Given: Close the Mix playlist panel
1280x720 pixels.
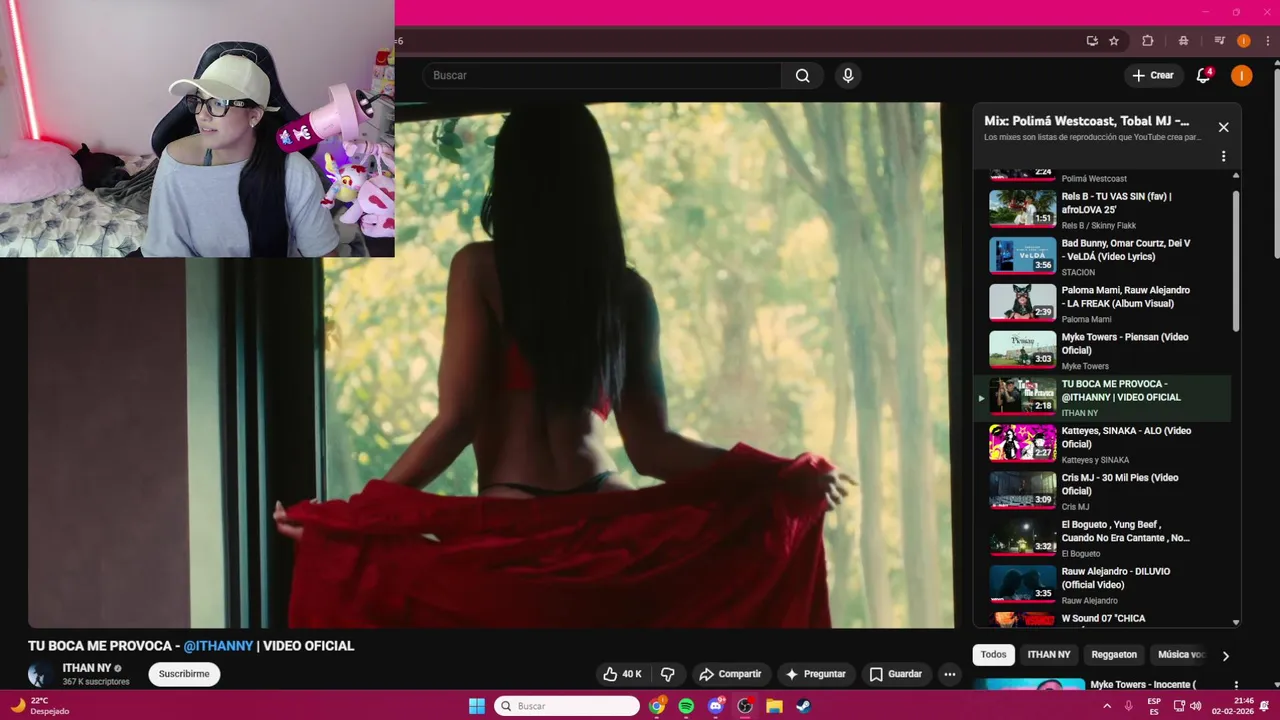Looking at the screenshot, I should pos(1223,127).
